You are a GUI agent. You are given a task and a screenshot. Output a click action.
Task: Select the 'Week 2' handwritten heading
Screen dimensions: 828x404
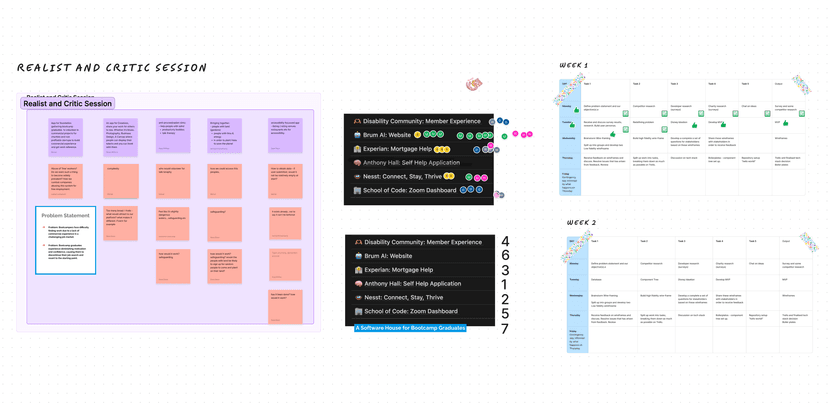click(581, 223)
